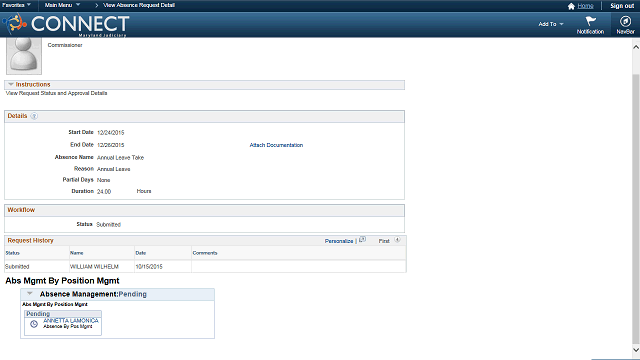Click the Abs Mgmt By Position Mgmt heading
This screenshot has width=640, height=360.
(x=62, y=281)
